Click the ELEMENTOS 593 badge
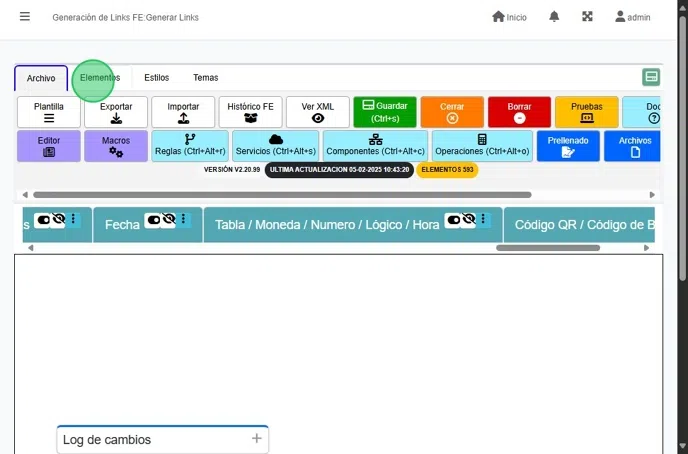This screenshot has height=454, width=688. [447, 170]
